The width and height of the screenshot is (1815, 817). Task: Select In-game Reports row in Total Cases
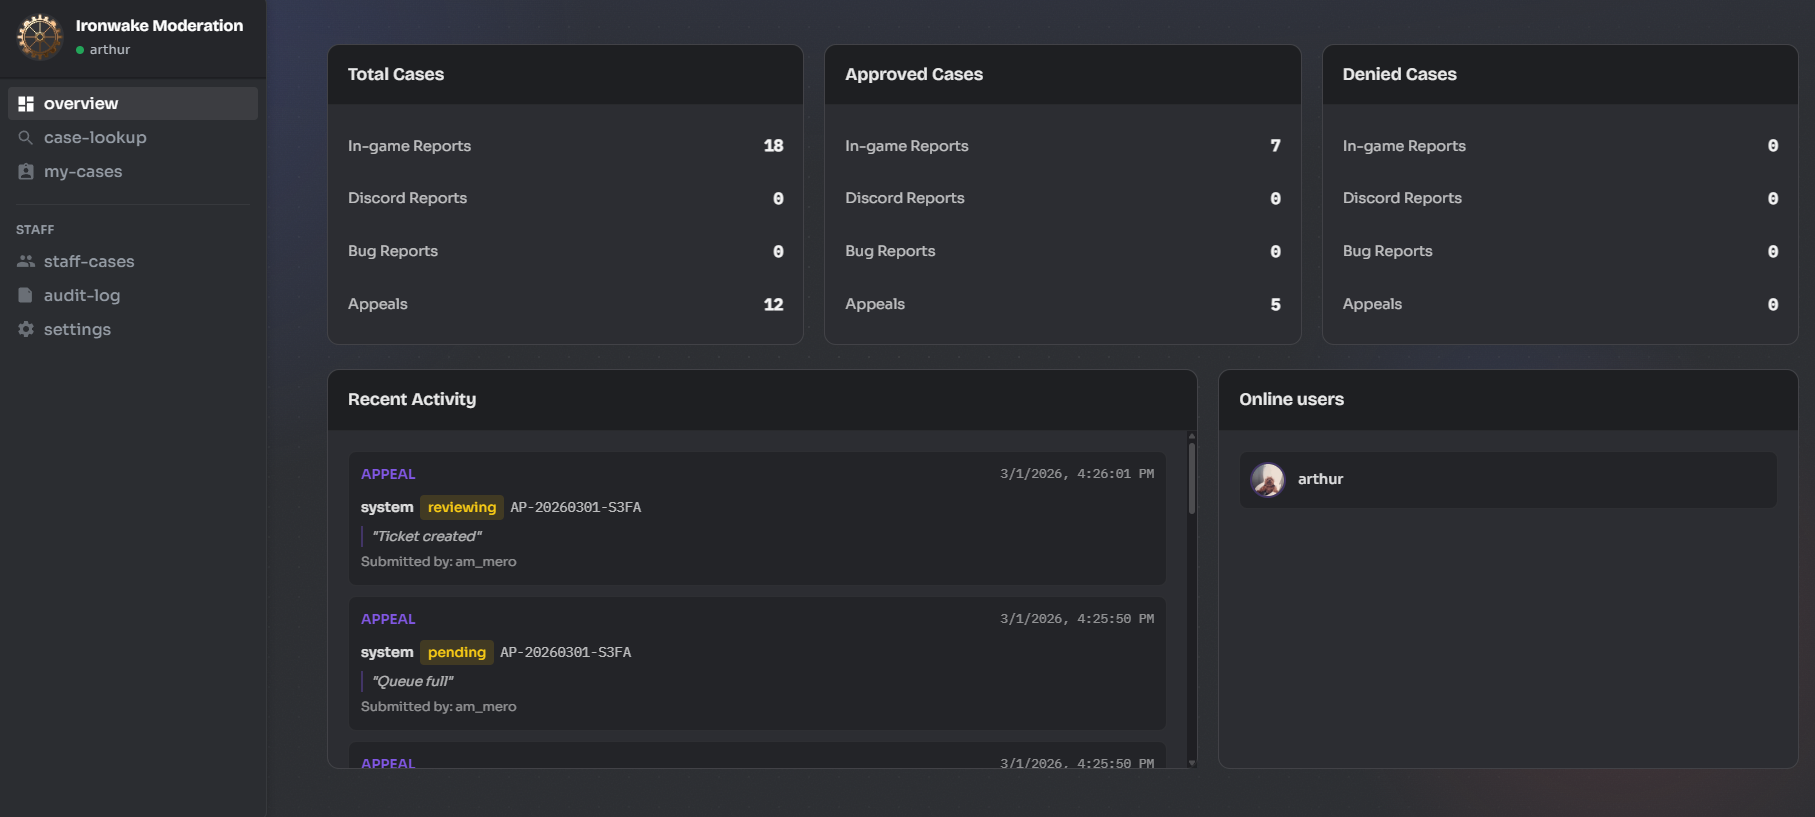click(565, 146)
